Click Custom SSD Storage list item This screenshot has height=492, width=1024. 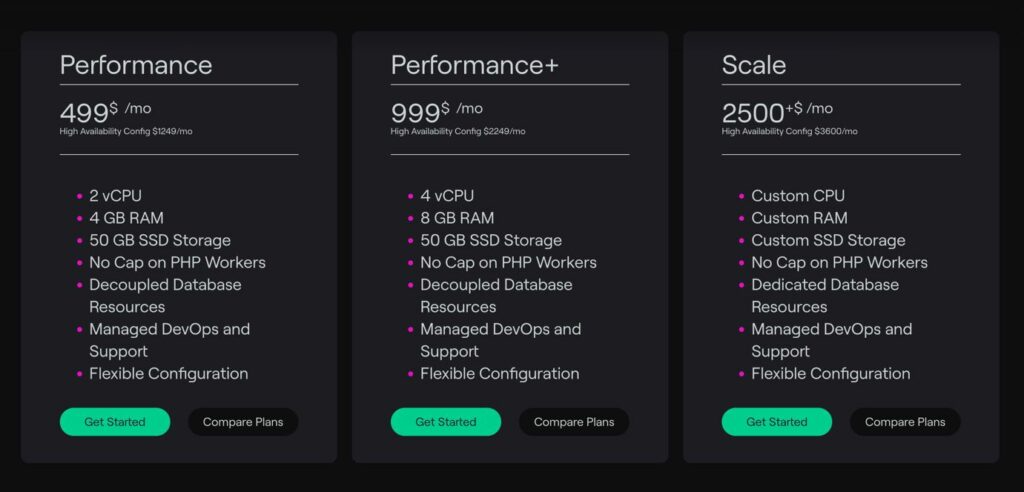point(828,240)
